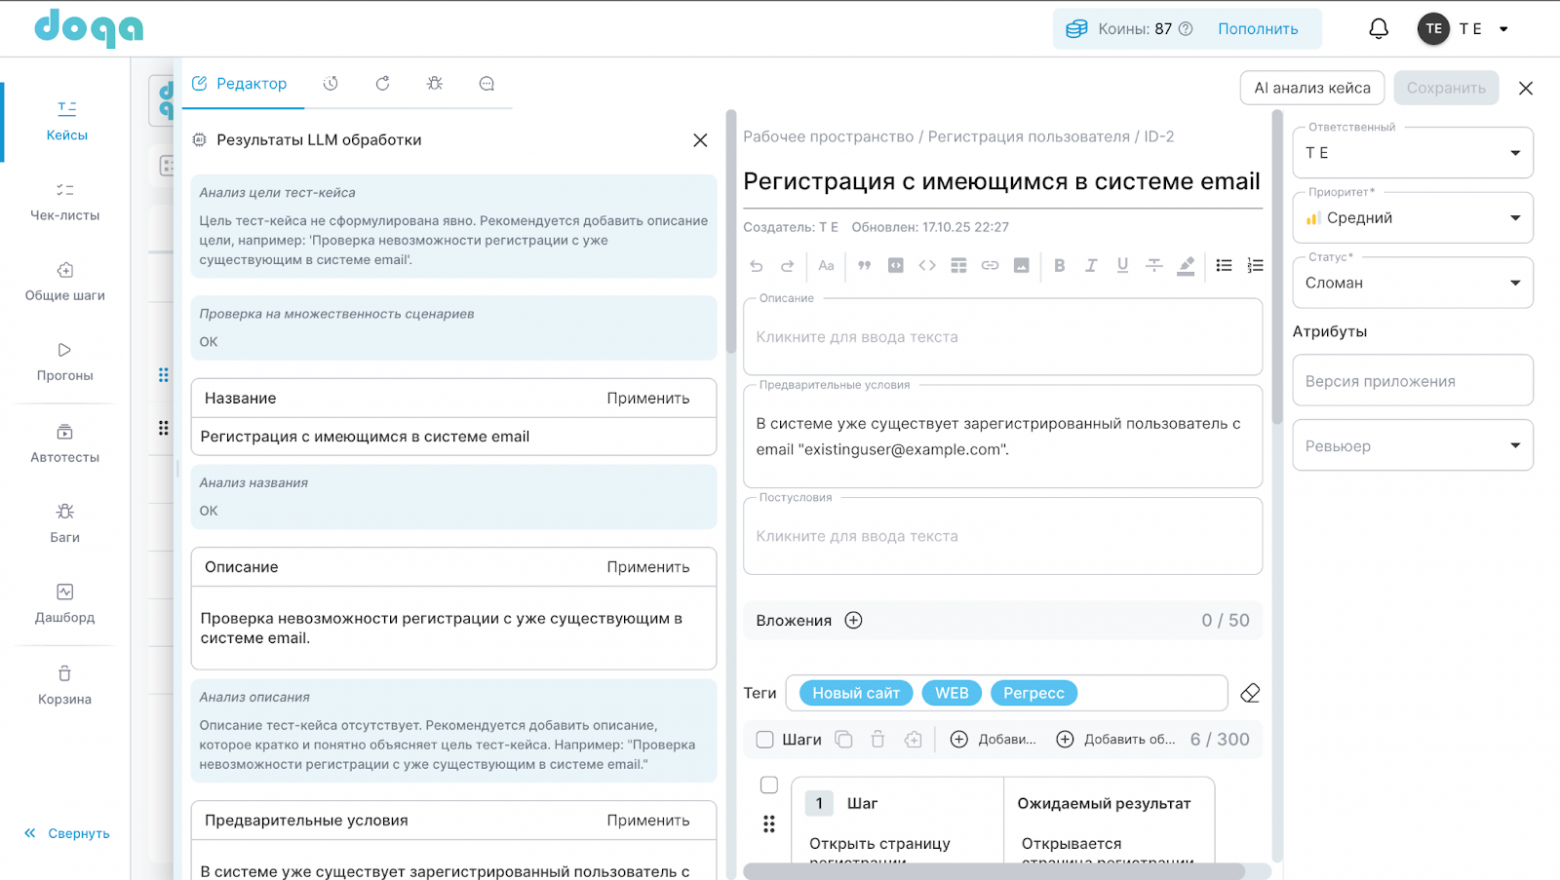Click the Bold formatting icon
The image size is (1560, 880).
click(x=1059, y=265)
